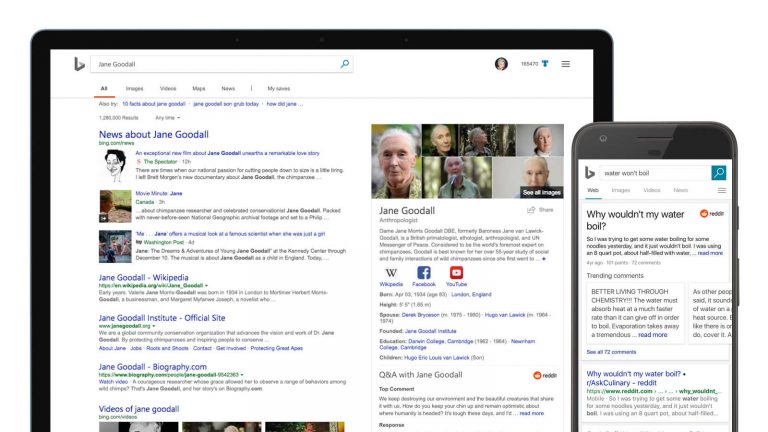
Task: Open the YouTube icon in knowledge panel
Action: click(x=457, y=273)
